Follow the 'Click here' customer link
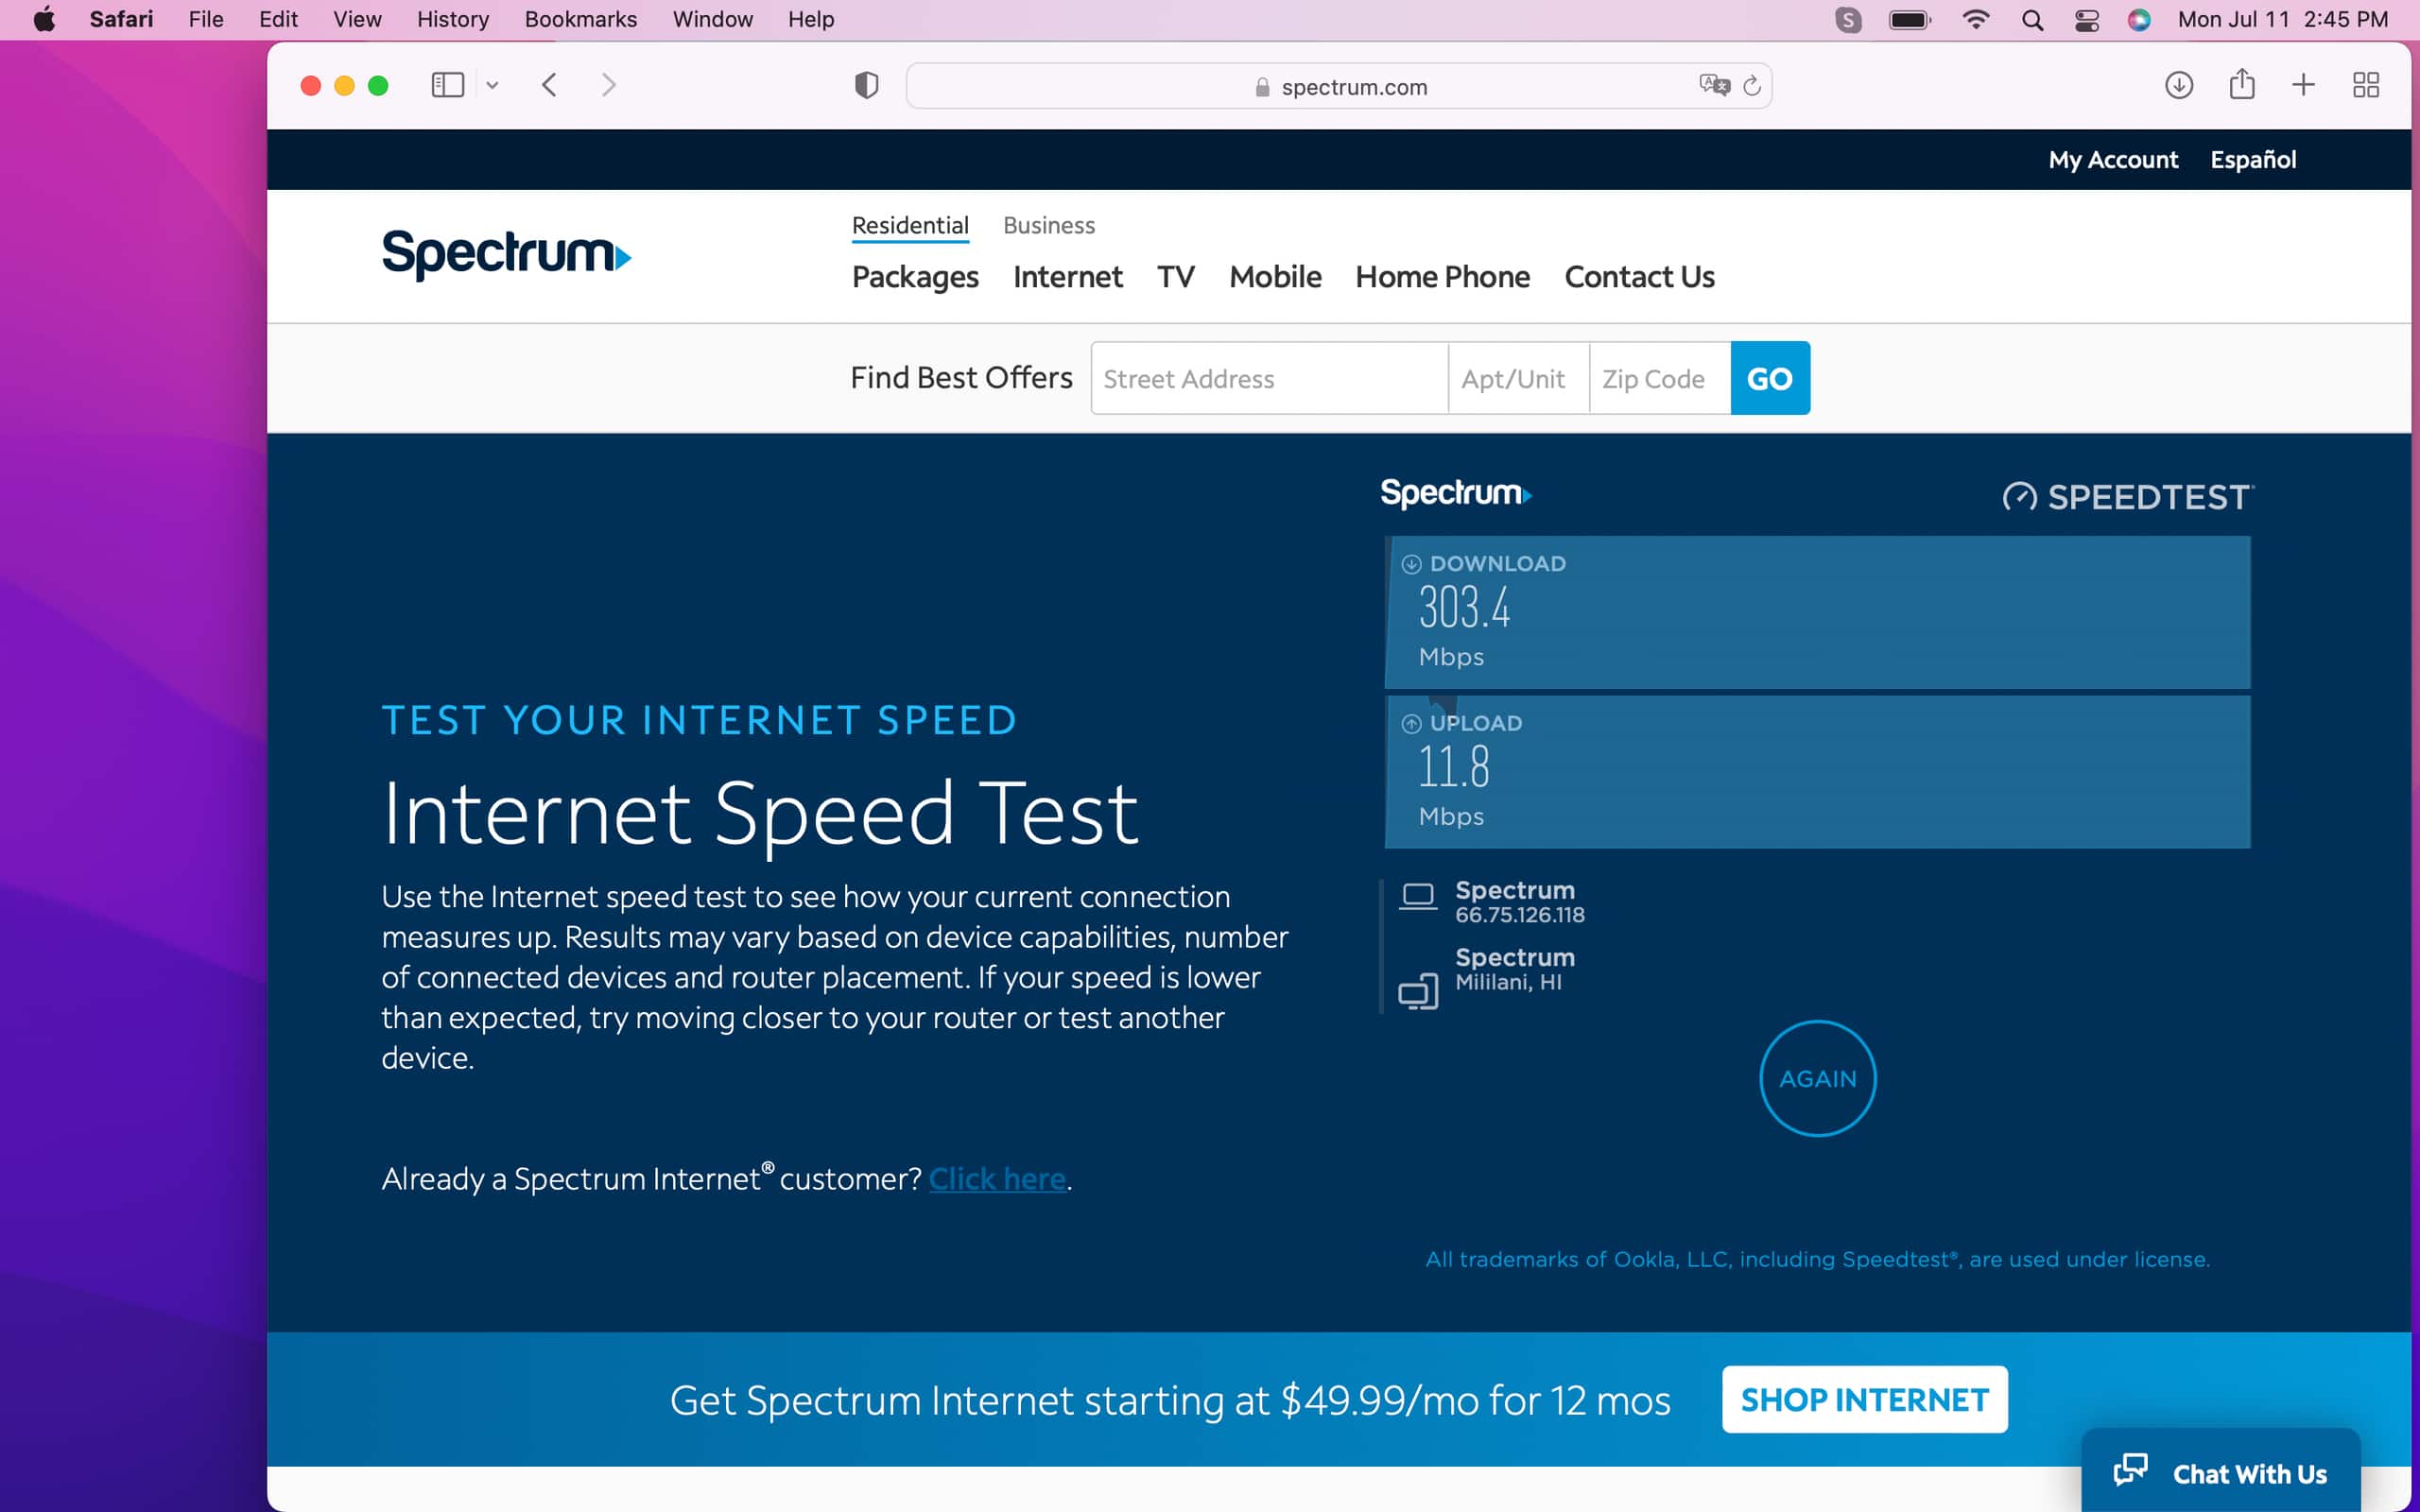The height and width of the screenshot is (1512, 2420). tap(997, 1179)
